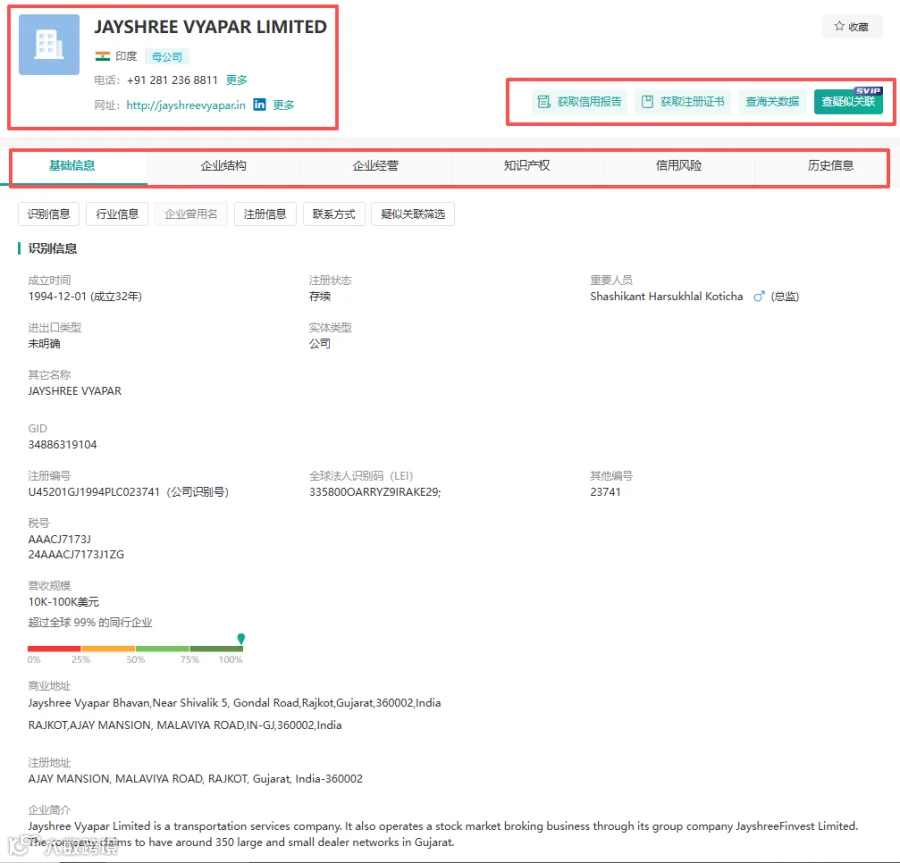Show more phone numbers via 更多
This screenshot has height=863, width=900.
pos(236,80)
